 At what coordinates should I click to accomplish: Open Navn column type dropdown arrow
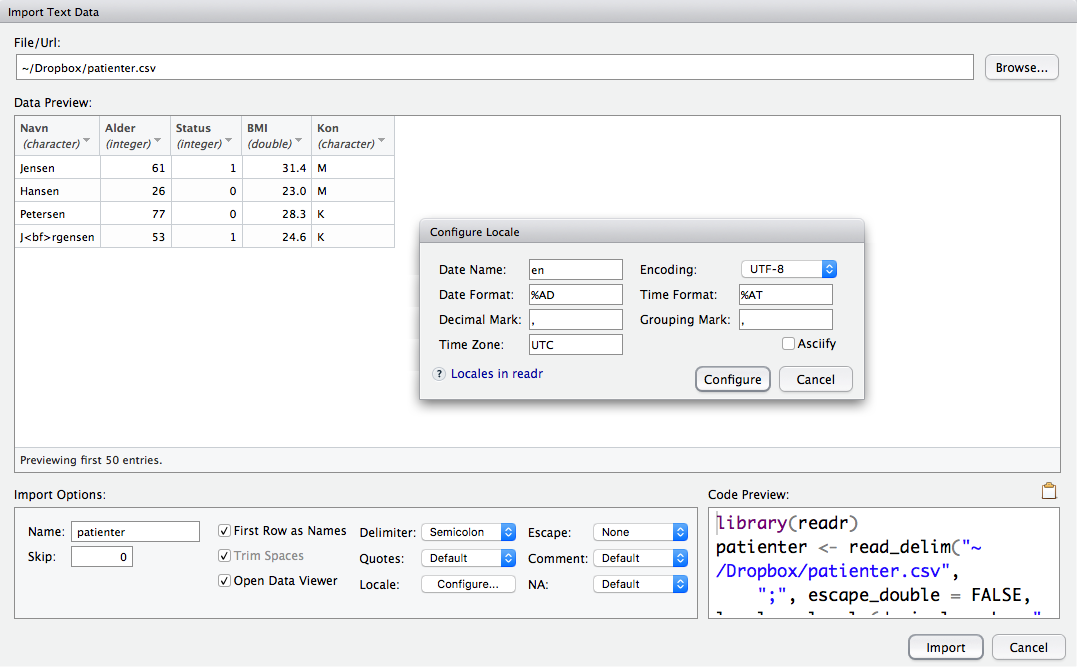tap(87, 142)
